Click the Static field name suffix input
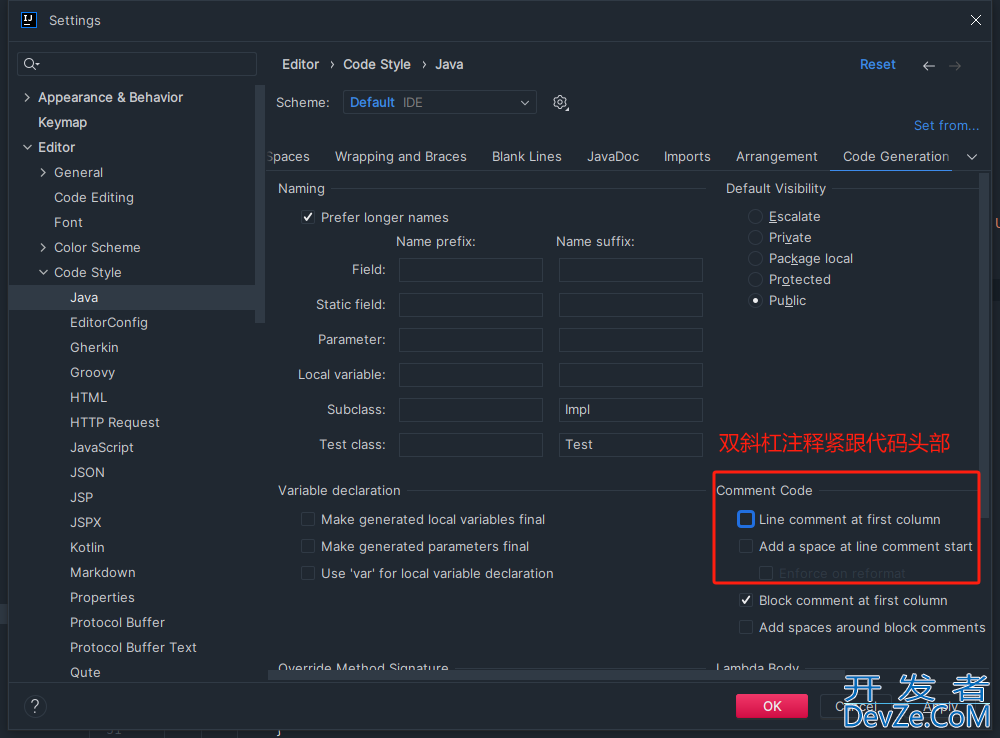Image resolution: width=1000 pixels, height=738 pixels. click(x=631, y=305)
